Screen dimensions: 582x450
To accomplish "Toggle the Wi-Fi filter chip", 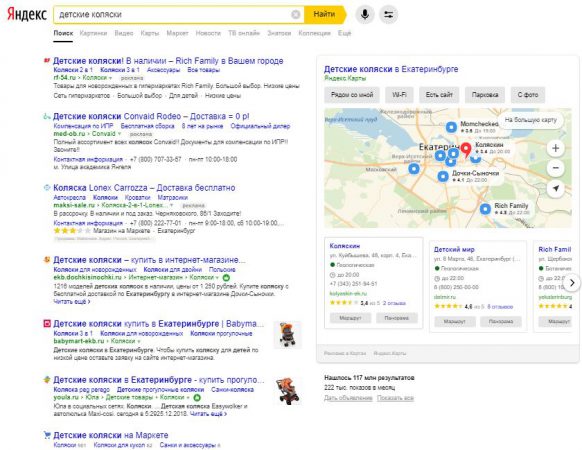I will [x=399, y=95].
